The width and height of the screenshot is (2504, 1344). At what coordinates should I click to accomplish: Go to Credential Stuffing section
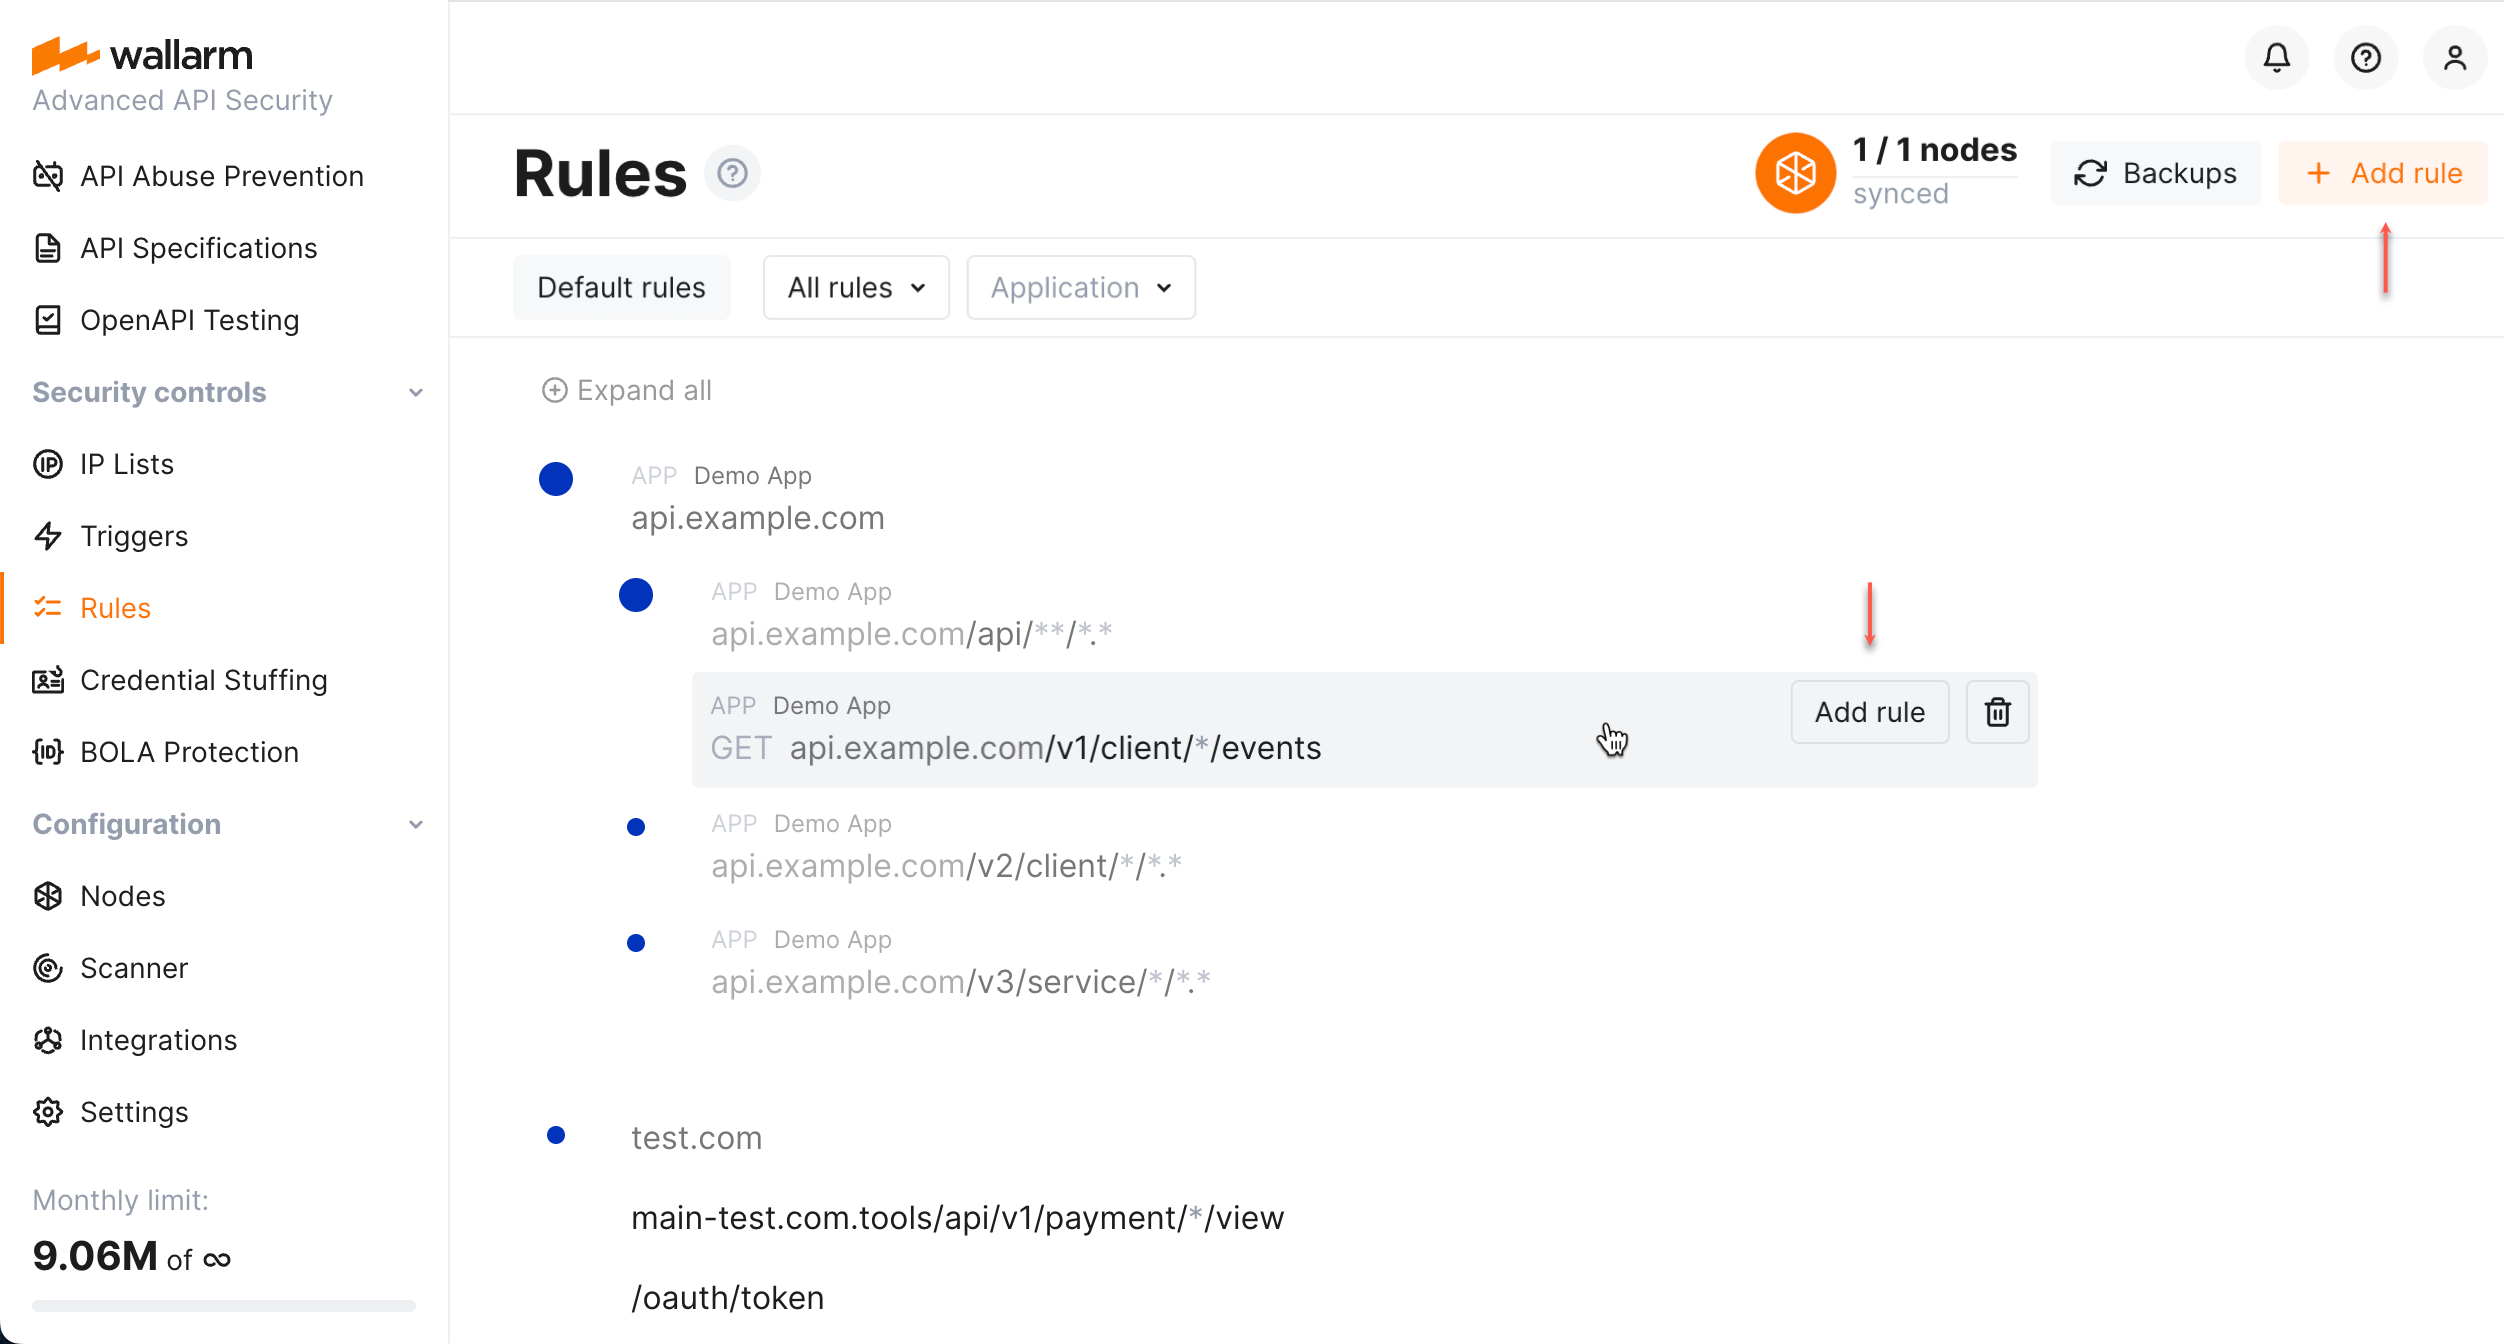point(203,680)
